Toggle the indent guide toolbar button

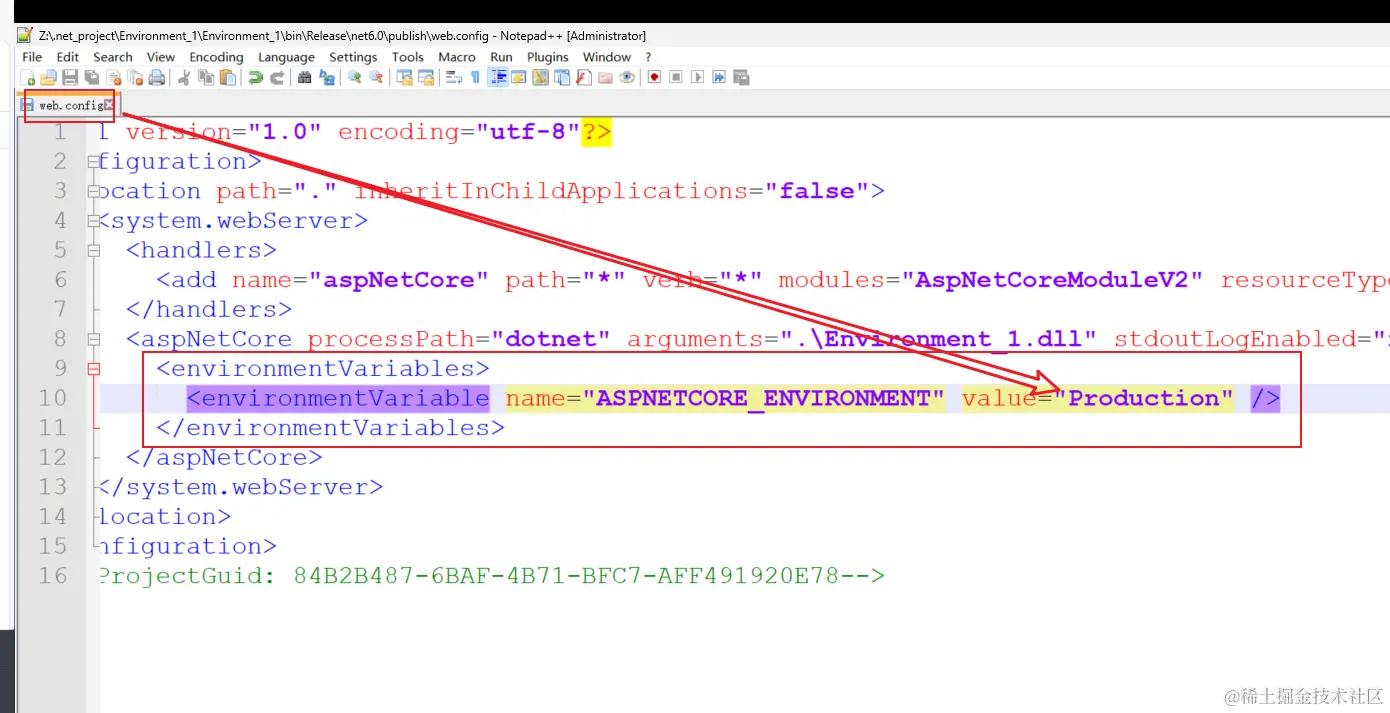point(497,77)
